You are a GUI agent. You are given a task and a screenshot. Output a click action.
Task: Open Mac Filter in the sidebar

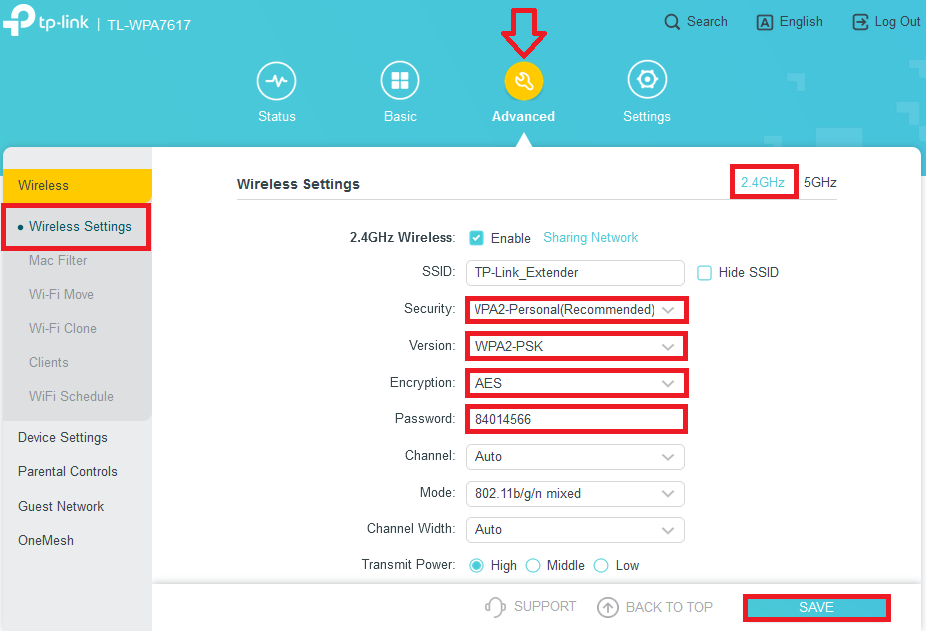tap(58, 261)
